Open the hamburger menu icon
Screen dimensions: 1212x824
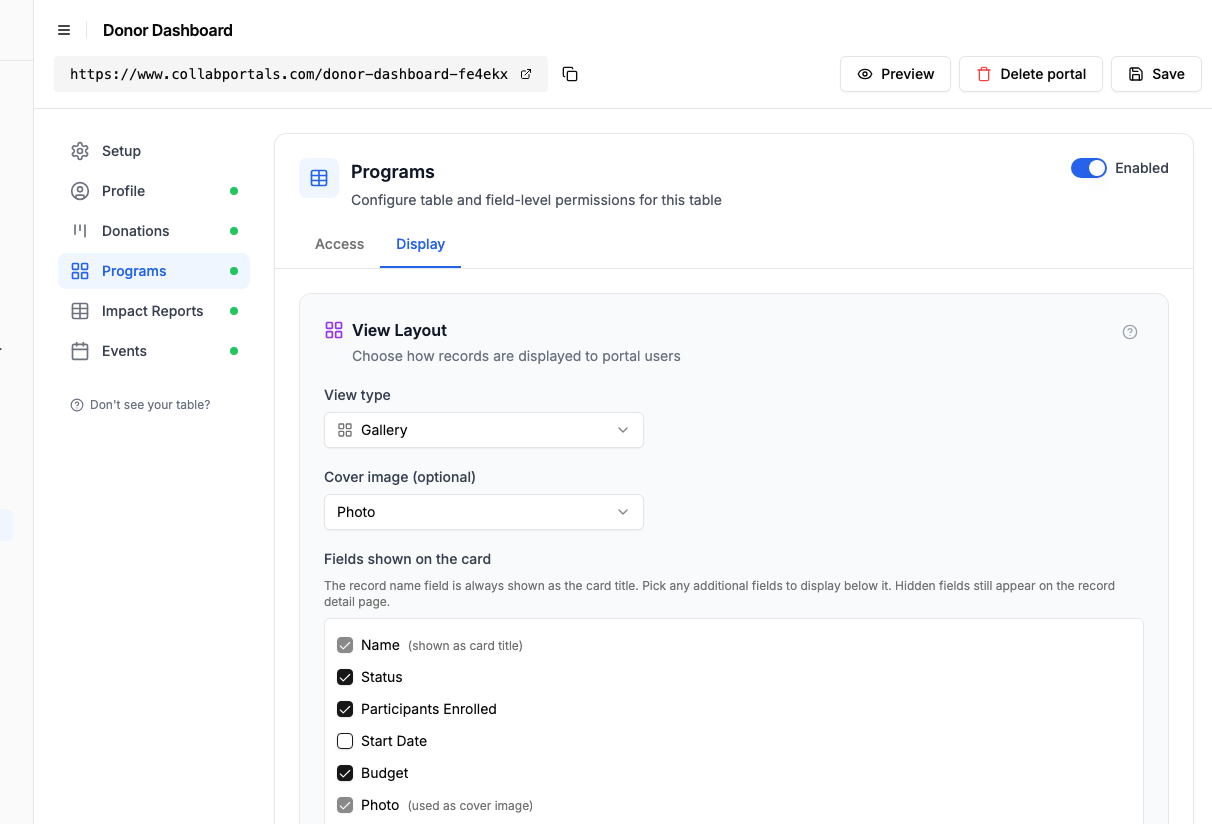click(x=64, y=30)
